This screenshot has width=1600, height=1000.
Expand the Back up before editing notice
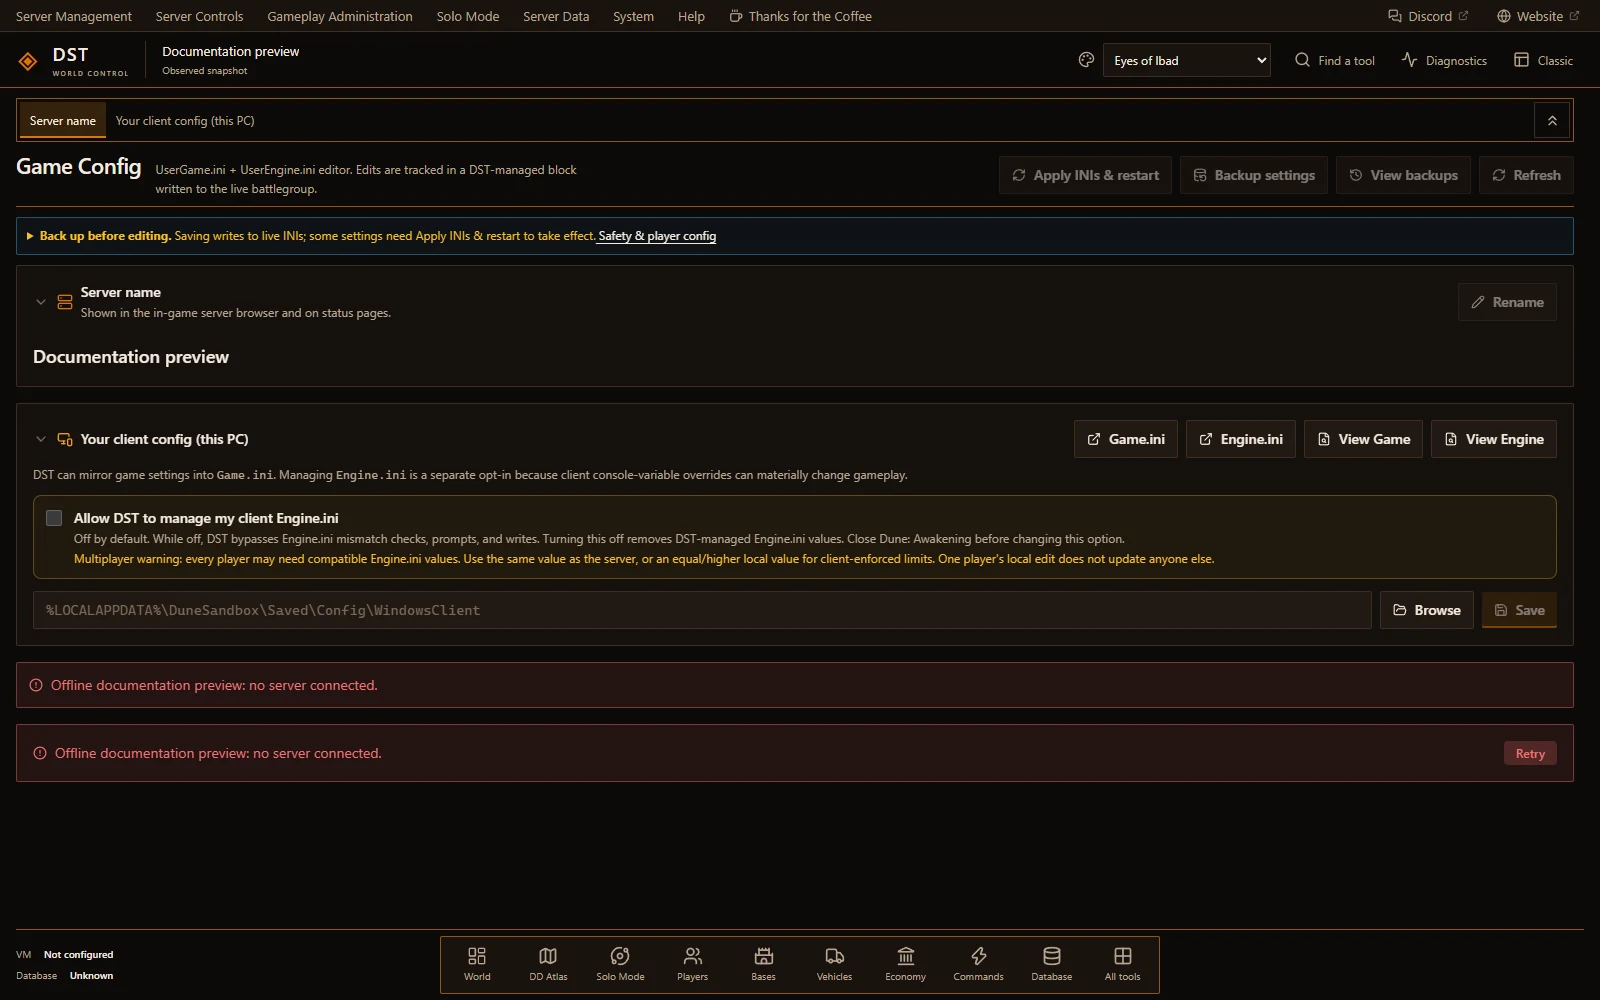point(30,236)
